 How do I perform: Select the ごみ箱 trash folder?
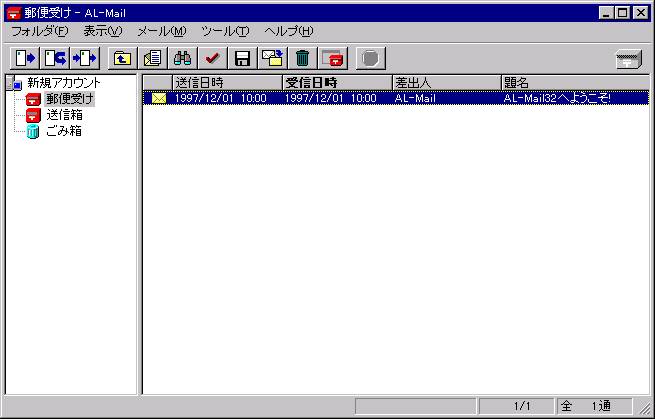(x=64, y=131)
